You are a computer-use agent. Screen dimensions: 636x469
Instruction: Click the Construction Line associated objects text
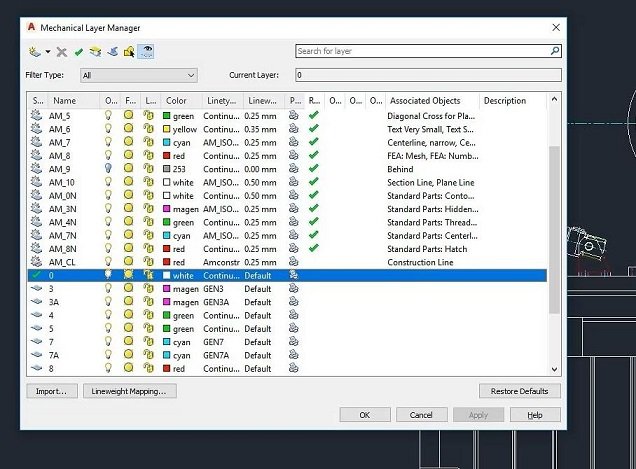pos(420,262)
